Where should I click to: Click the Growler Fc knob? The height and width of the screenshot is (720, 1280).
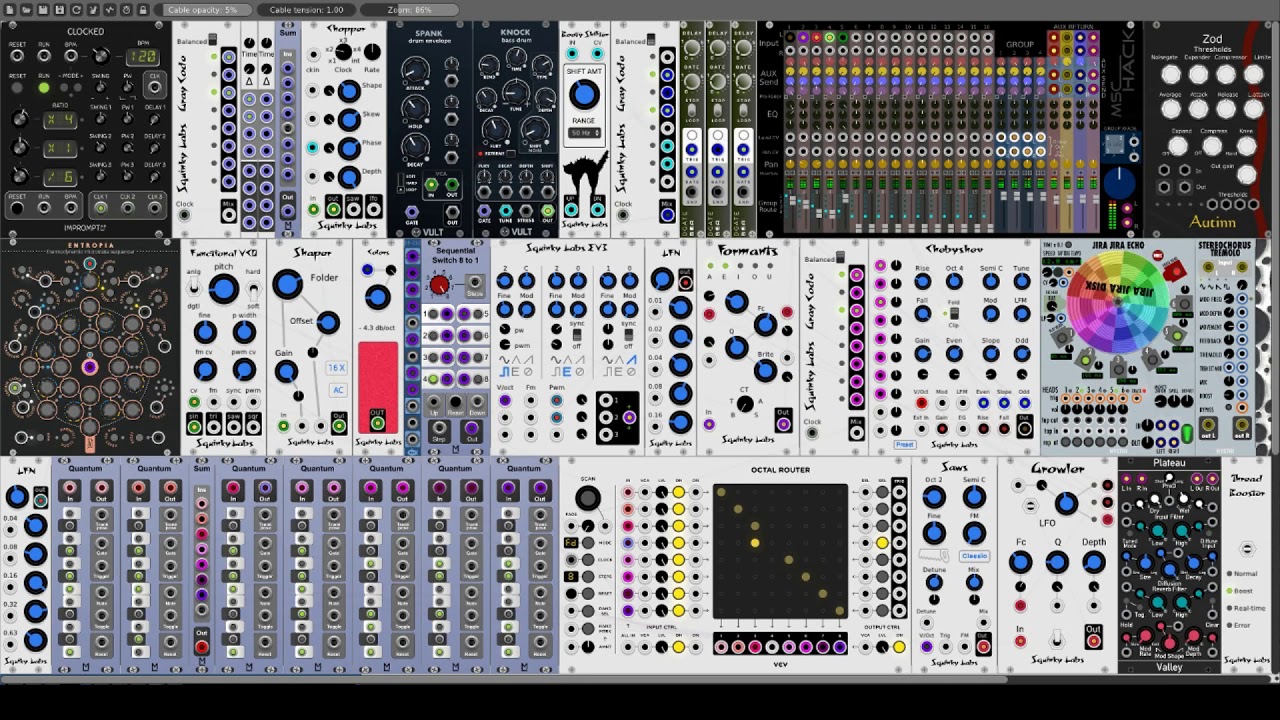1020,562
